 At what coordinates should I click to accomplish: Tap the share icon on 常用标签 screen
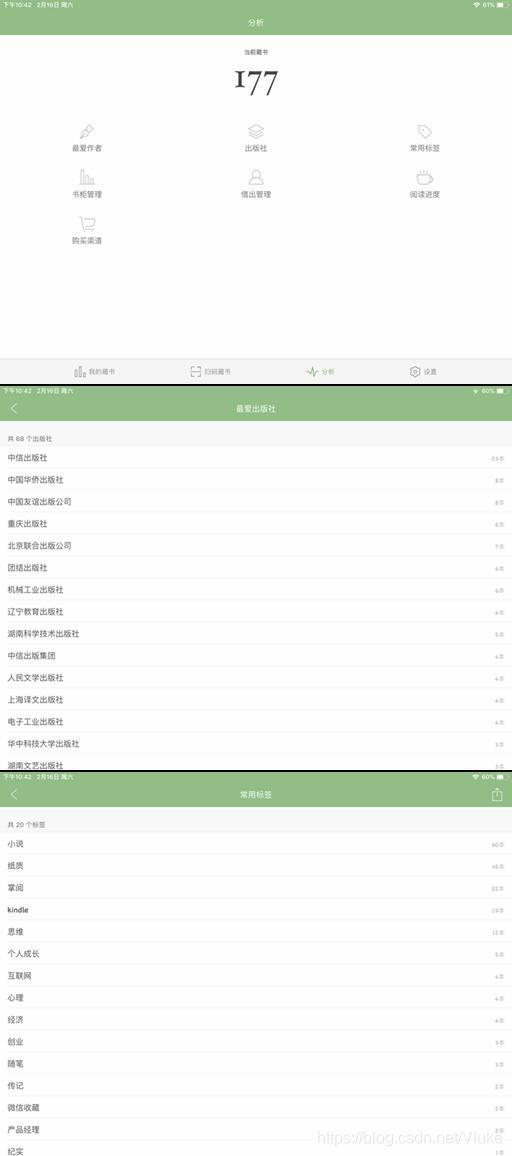pos(497,794)
